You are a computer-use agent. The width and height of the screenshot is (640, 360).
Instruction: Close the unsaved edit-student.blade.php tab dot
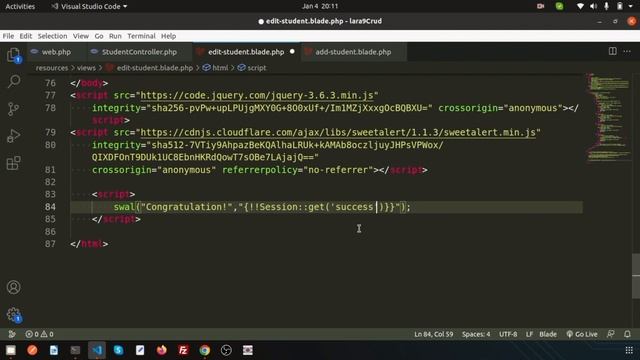[x=292, y=52]
